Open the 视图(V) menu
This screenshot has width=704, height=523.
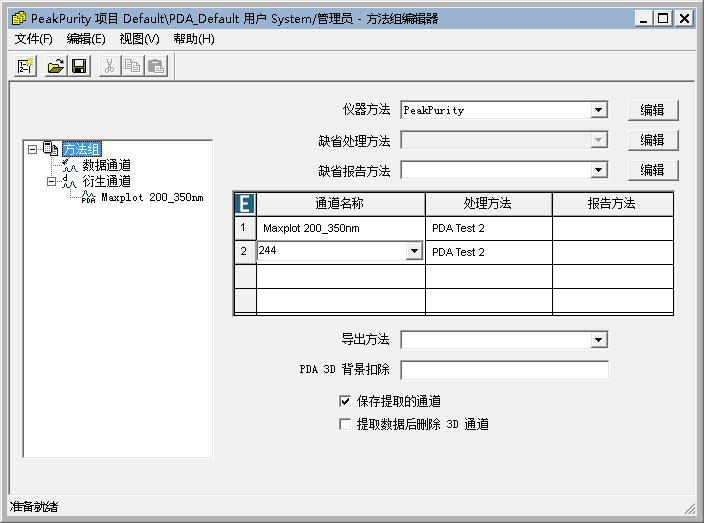click(x=139, y=39)
